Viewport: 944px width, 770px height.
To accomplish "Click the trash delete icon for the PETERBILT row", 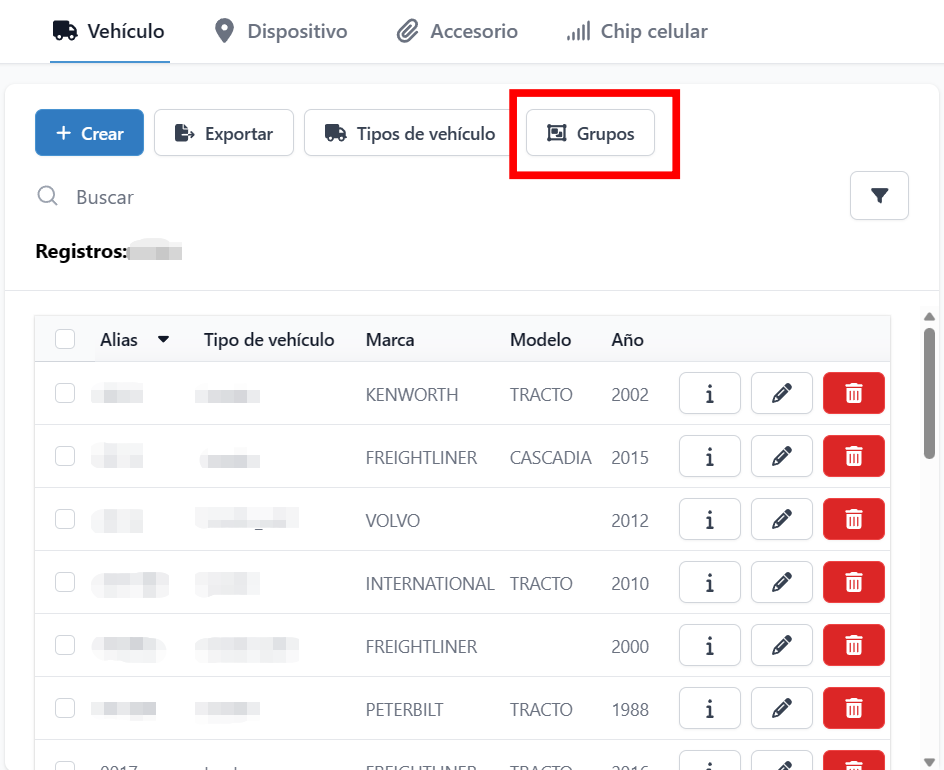I will tap(853, 708).
